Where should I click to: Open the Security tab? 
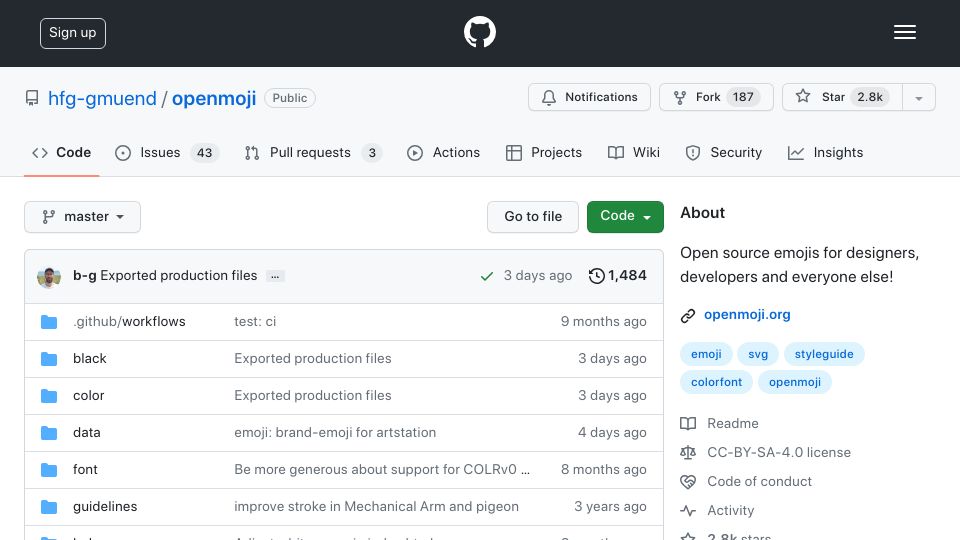tap(724, 152)
